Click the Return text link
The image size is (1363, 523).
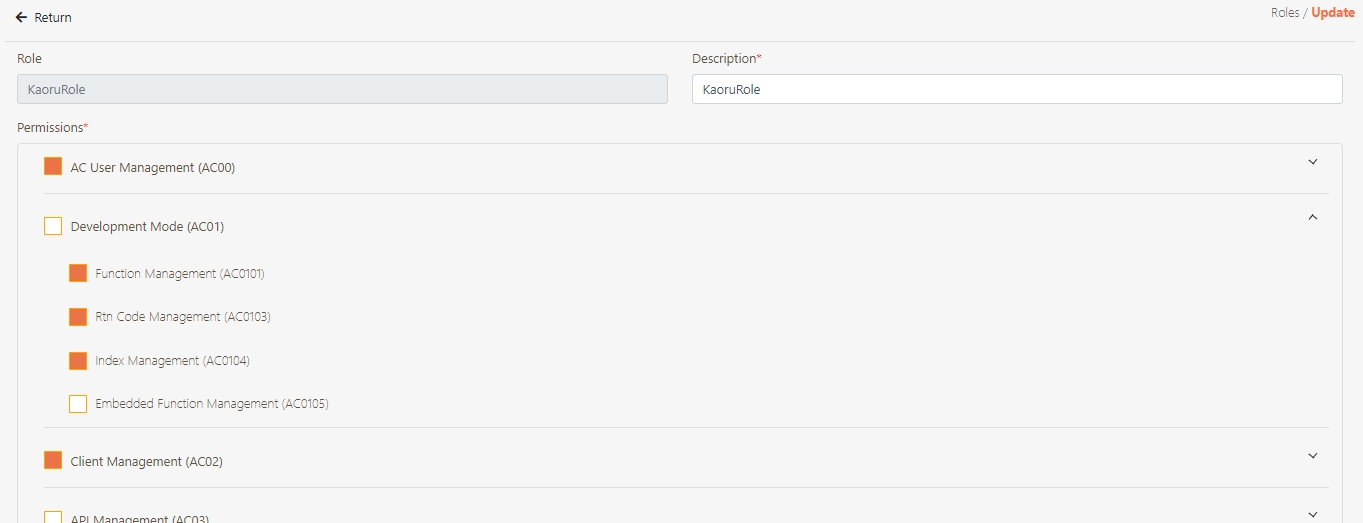tap(53, 18)
